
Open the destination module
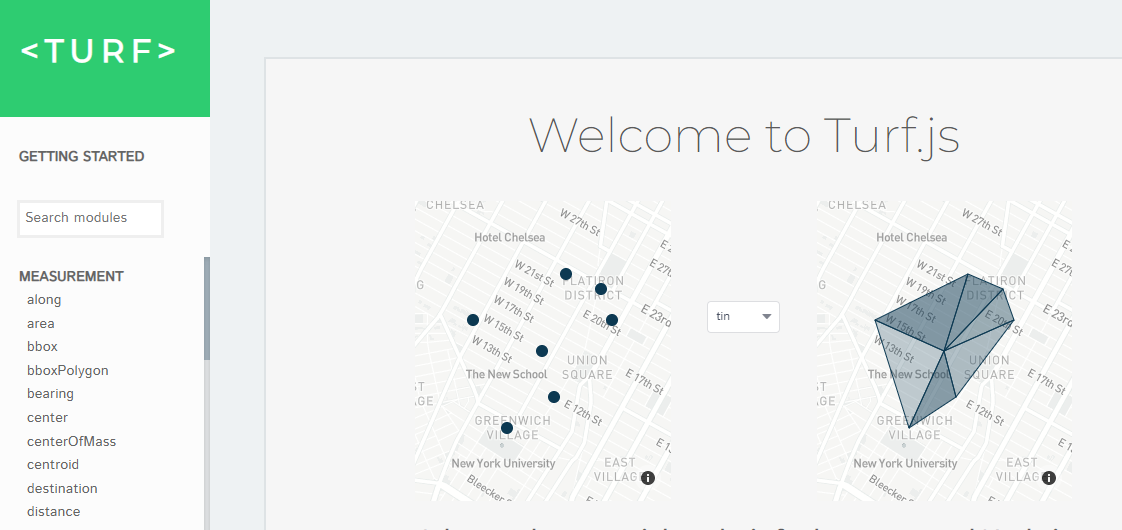[x=62, y=489]
